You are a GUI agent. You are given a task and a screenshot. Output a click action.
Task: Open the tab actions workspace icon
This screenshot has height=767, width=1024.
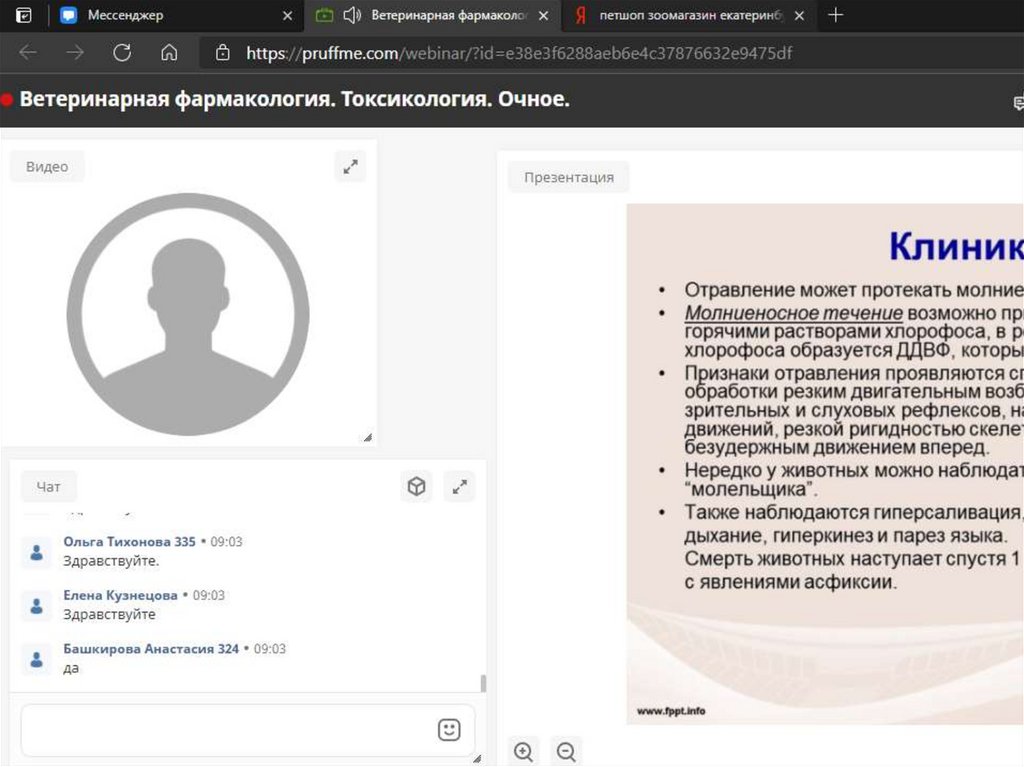click(x=24, y=15)
